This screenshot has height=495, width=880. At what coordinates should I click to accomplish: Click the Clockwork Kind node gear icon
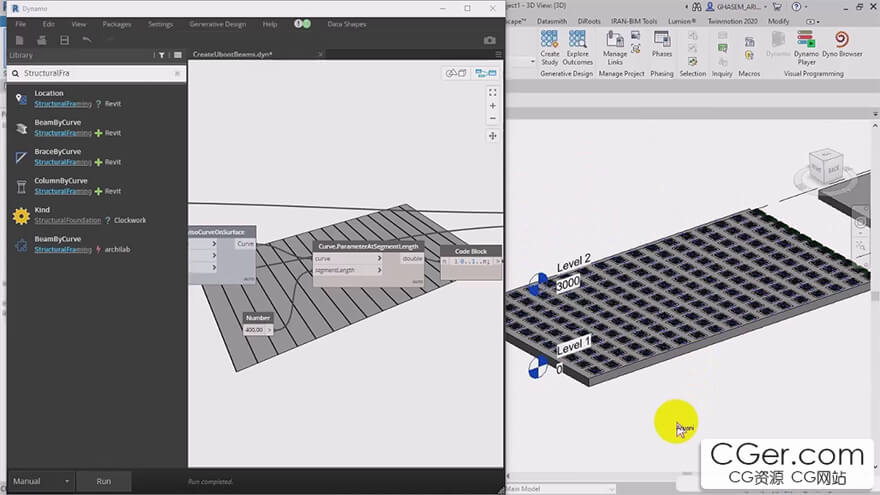pyautogui.click(x=21, y=216)
